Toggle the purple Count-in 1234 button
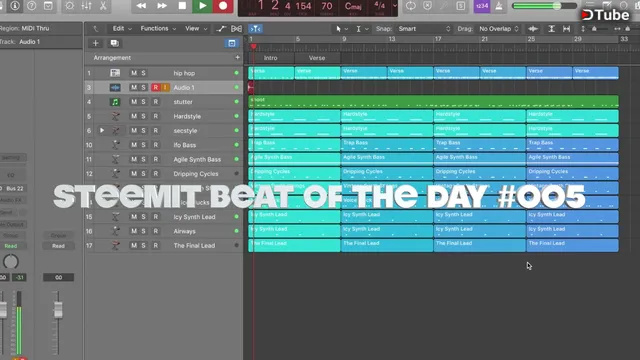This screenshot has width=640, height=360. (x=482, y=6)
